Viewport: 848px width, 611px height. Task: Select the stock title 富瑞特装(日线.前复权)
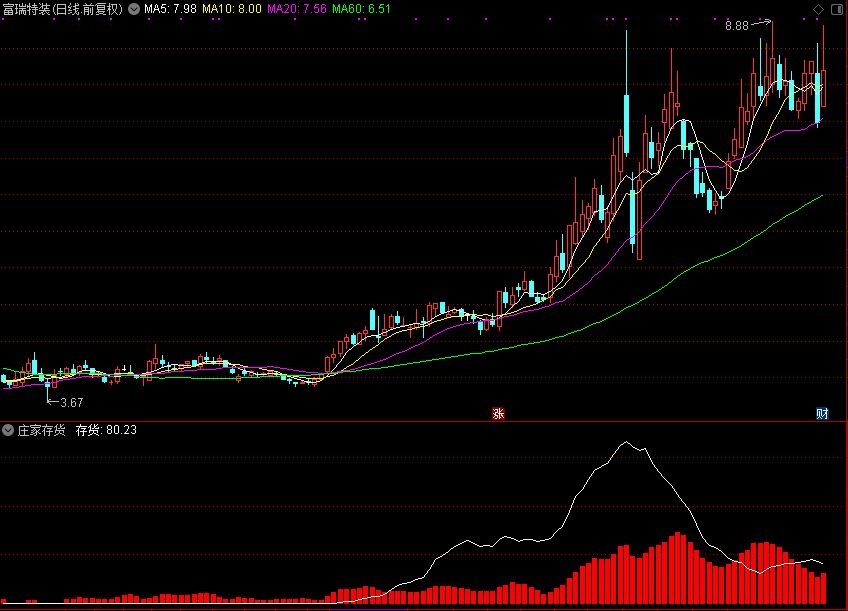(x=63, y=9)
